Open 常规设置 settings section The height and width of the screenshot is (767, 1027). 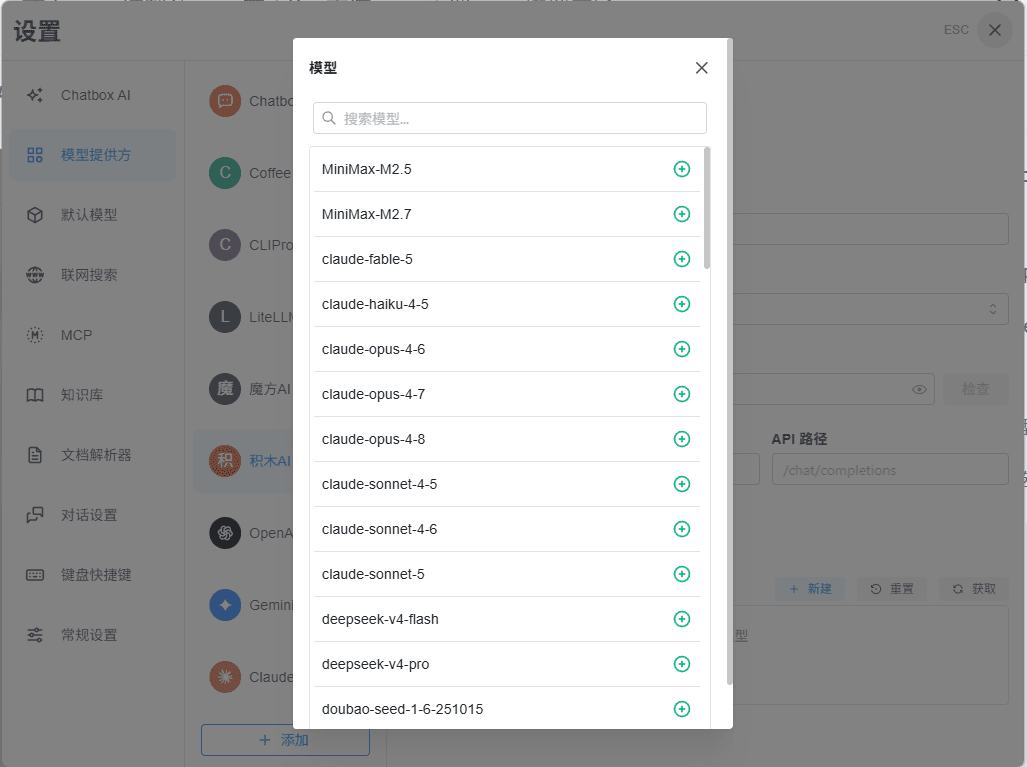pyautogui.click(x=93, y=635)
